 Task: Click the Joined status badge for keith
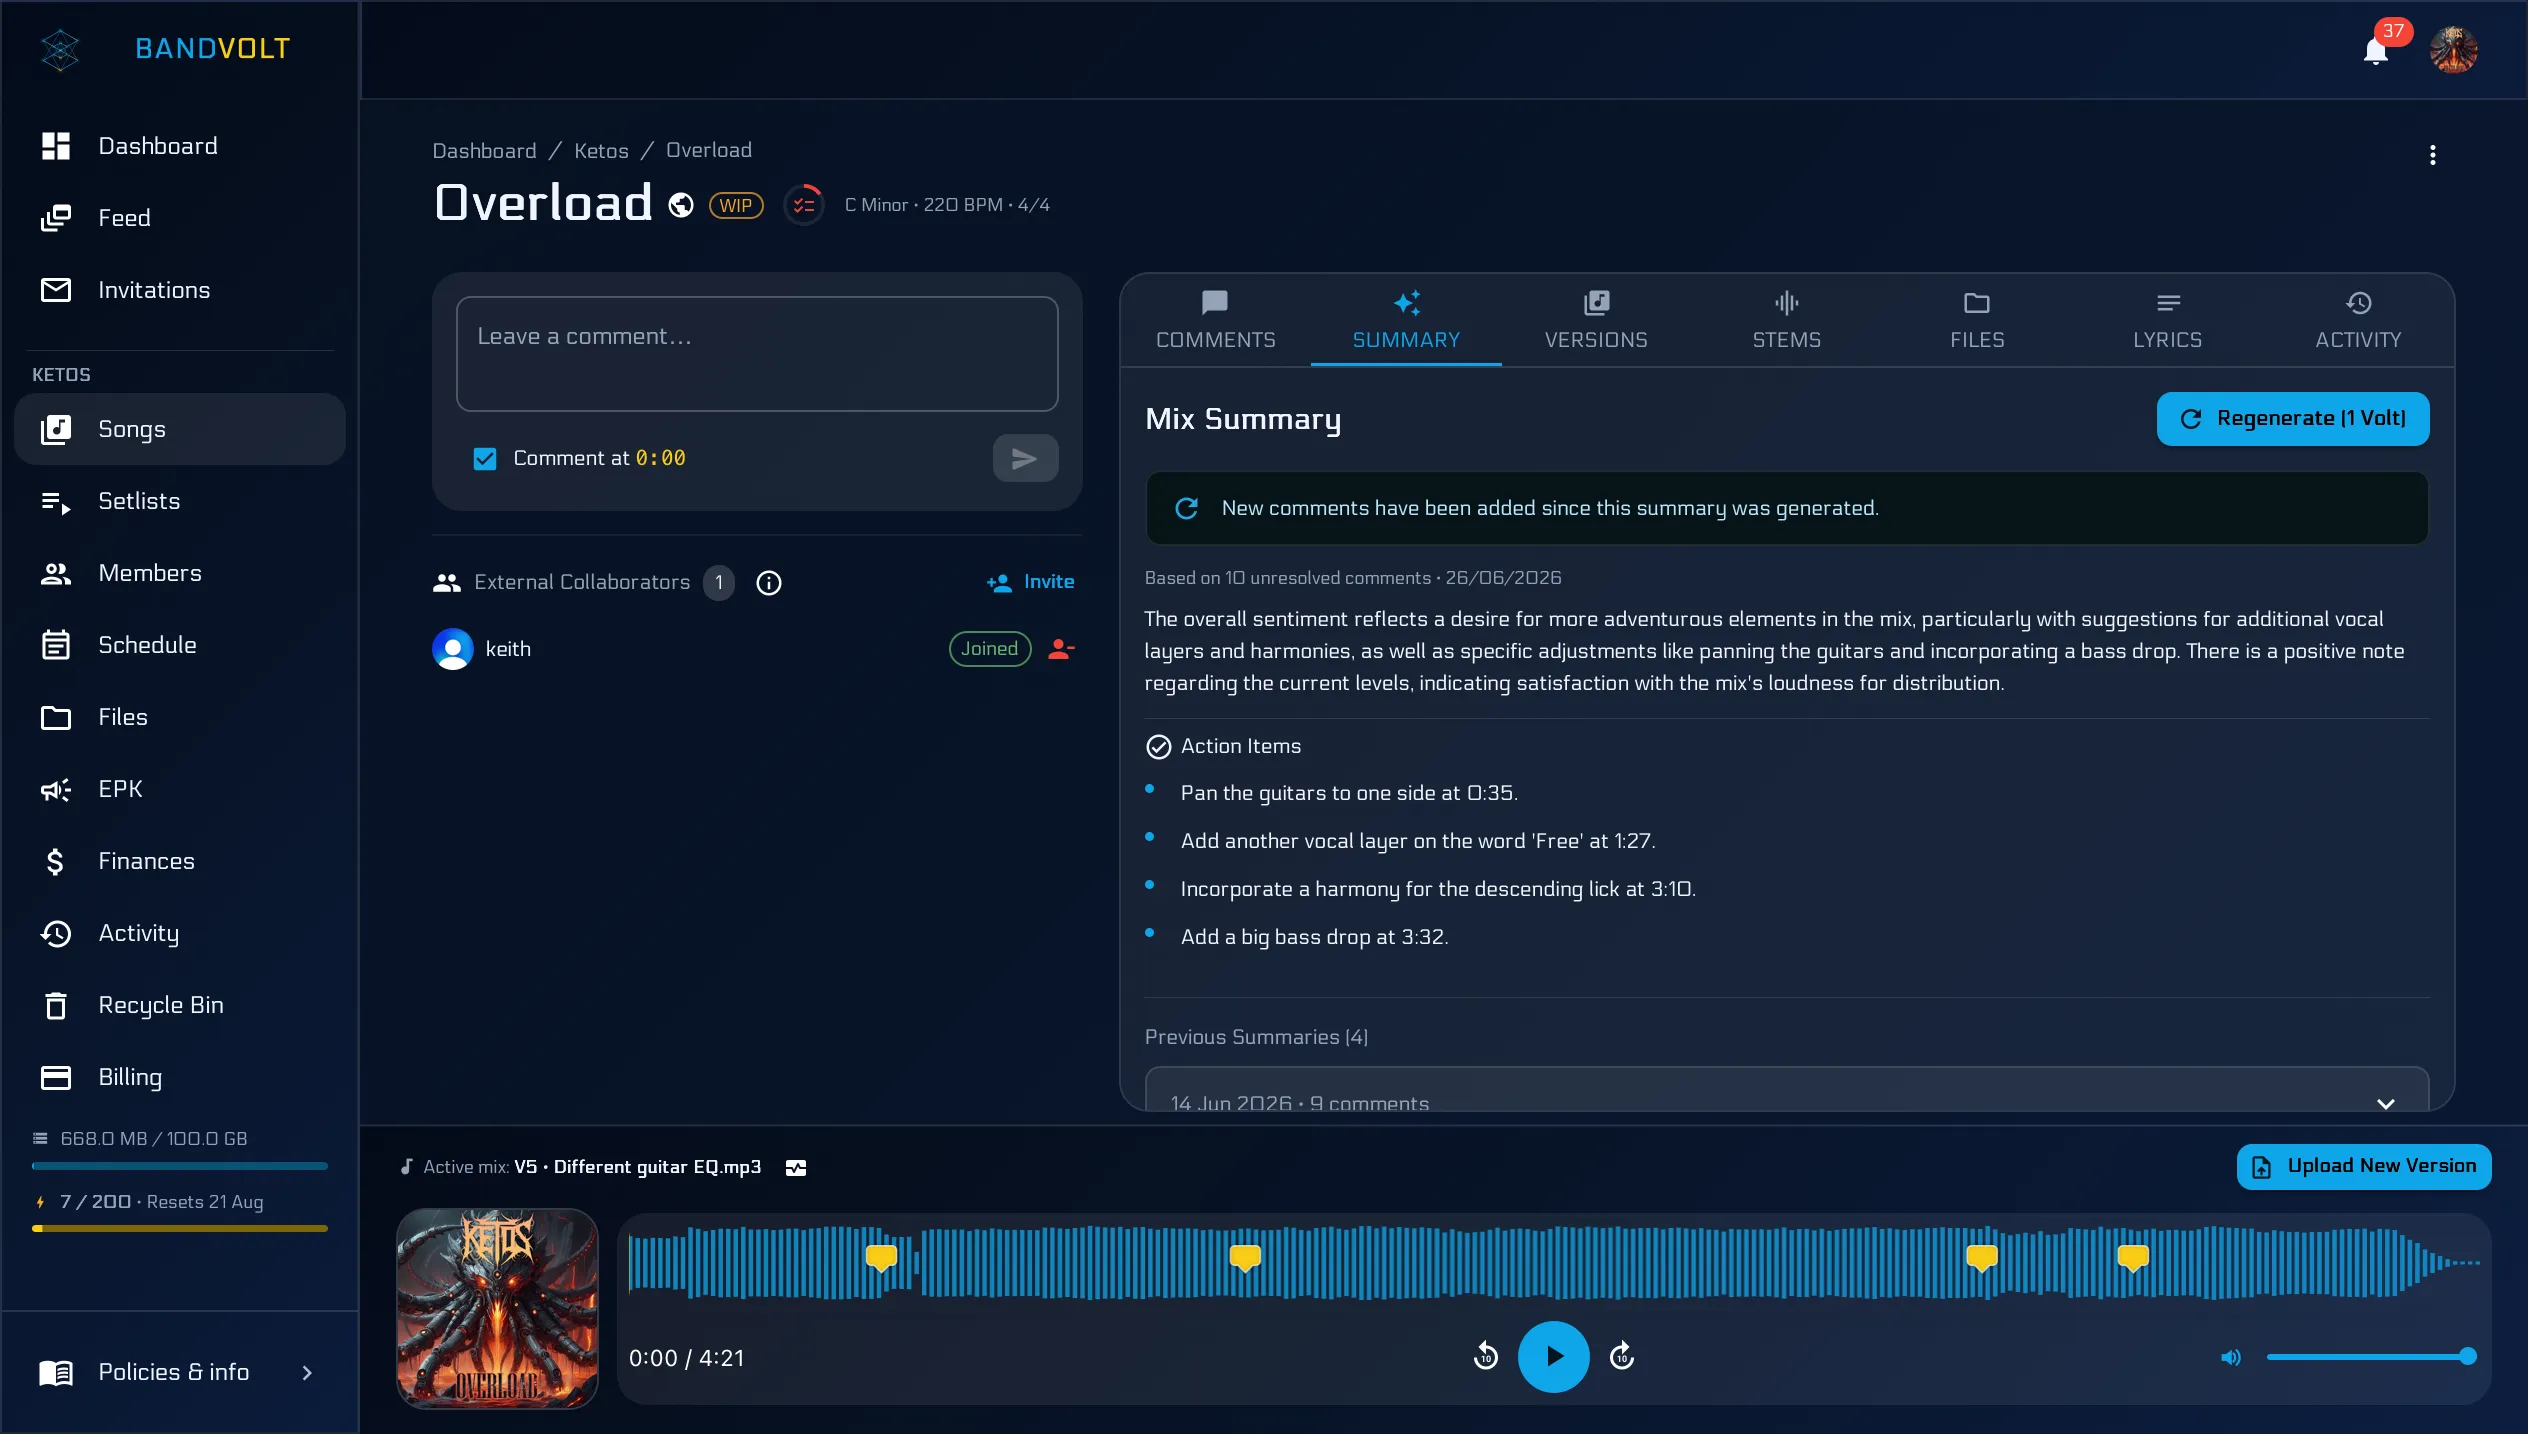(990, 649)
